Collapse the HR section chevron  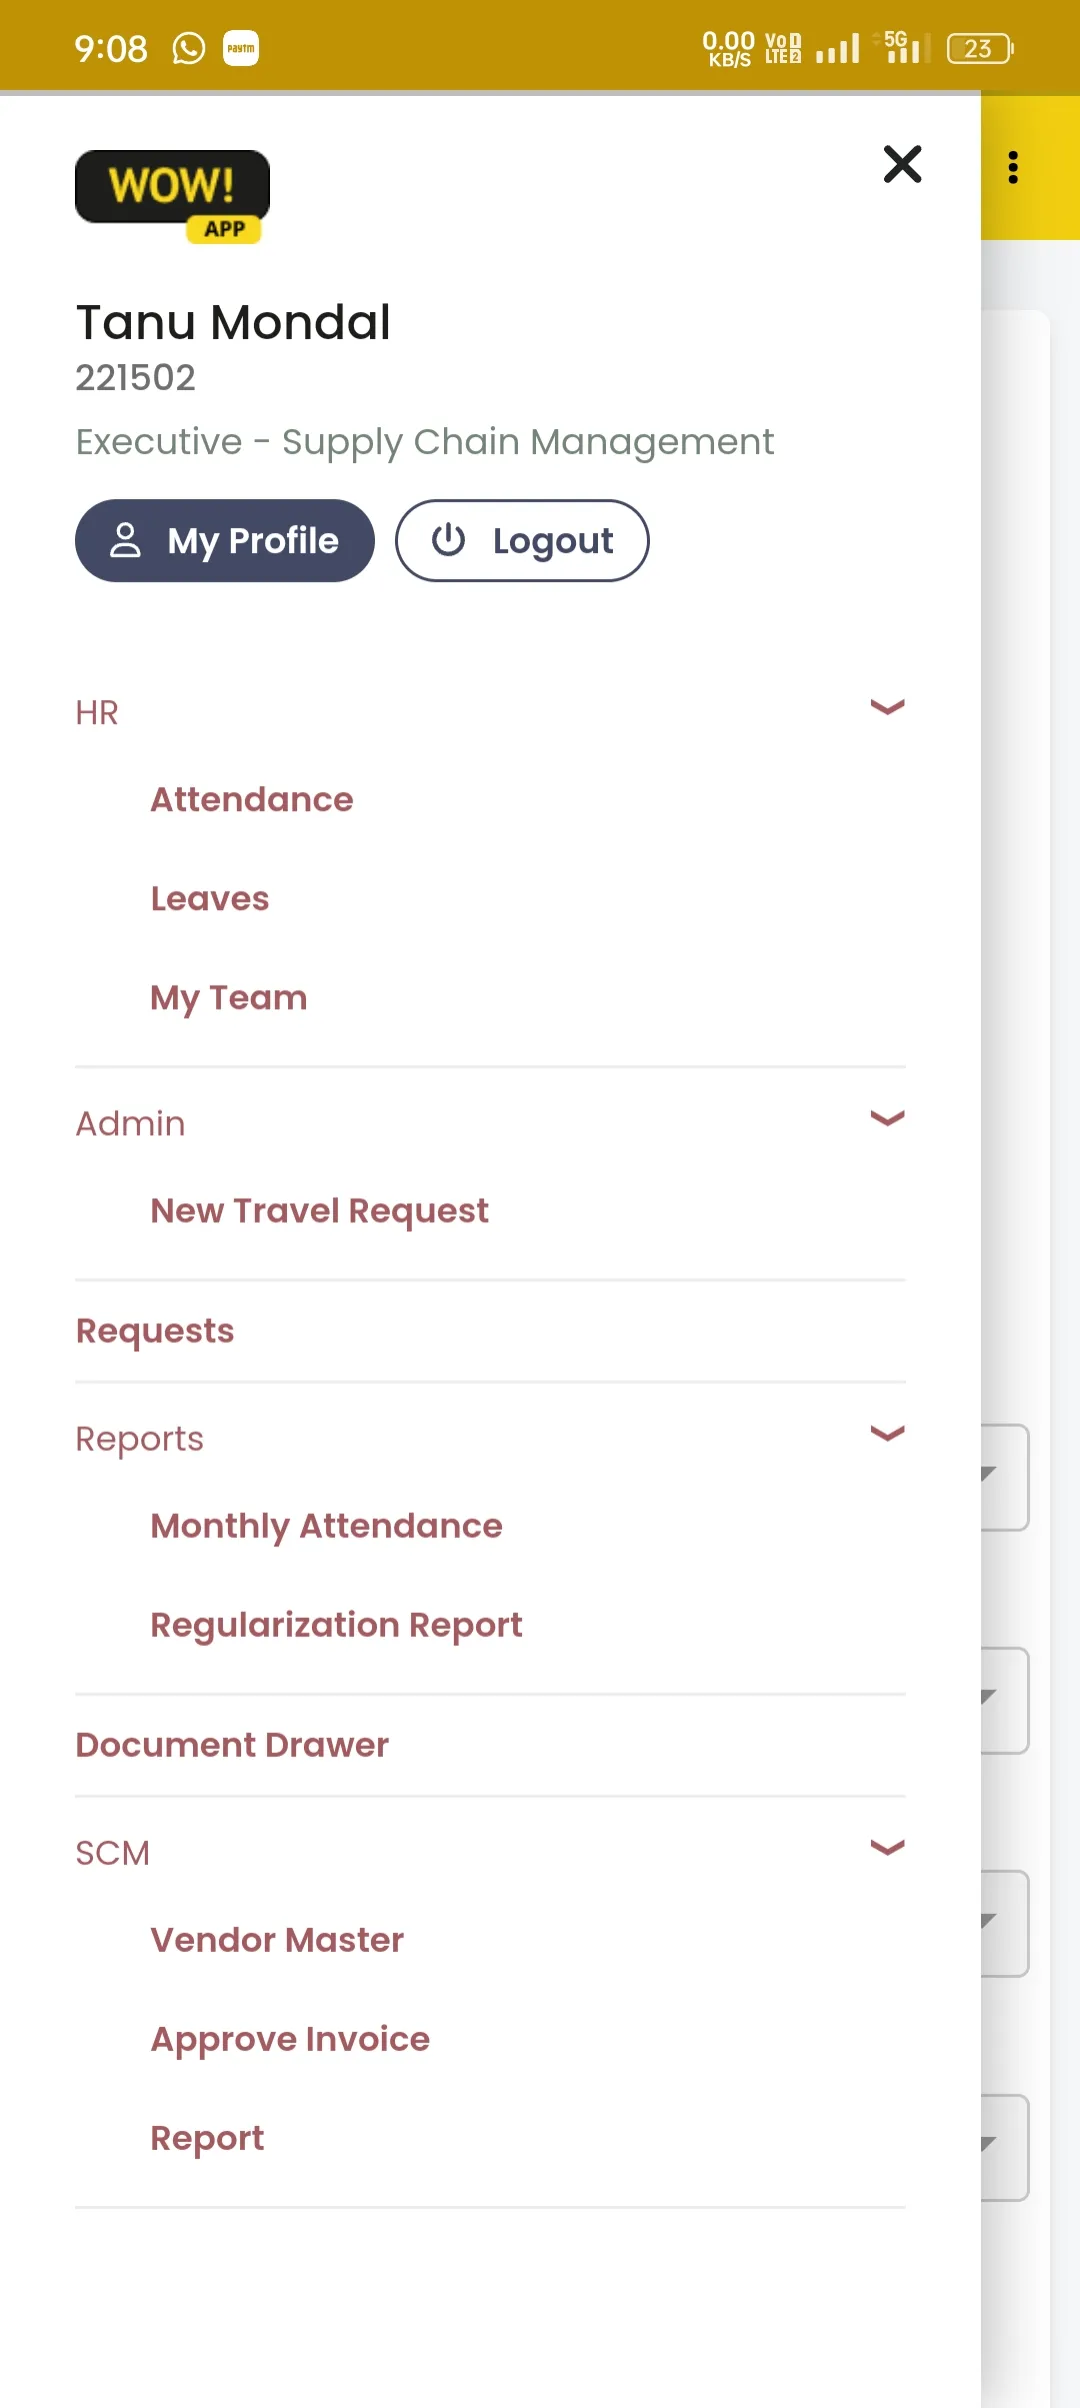pos(887,707)
